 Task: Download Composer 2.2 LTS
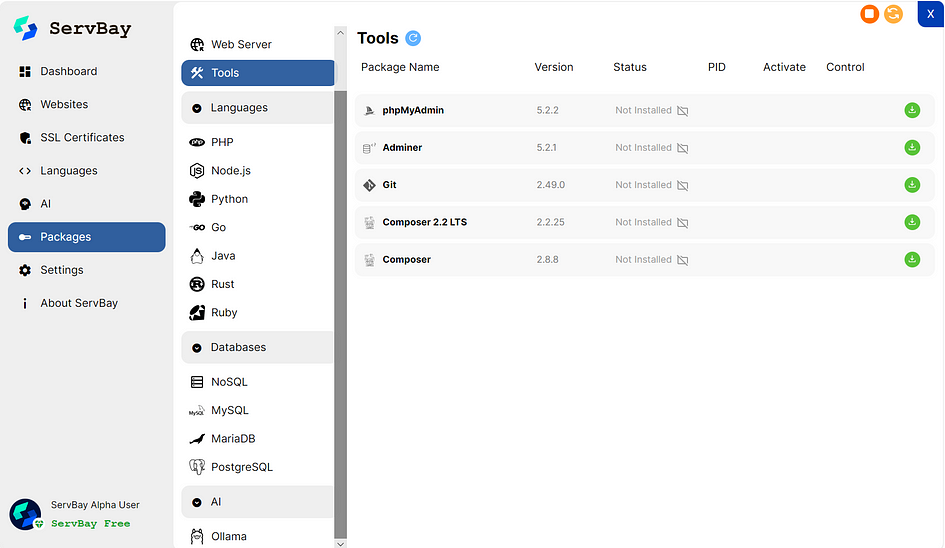click(912, 222)
